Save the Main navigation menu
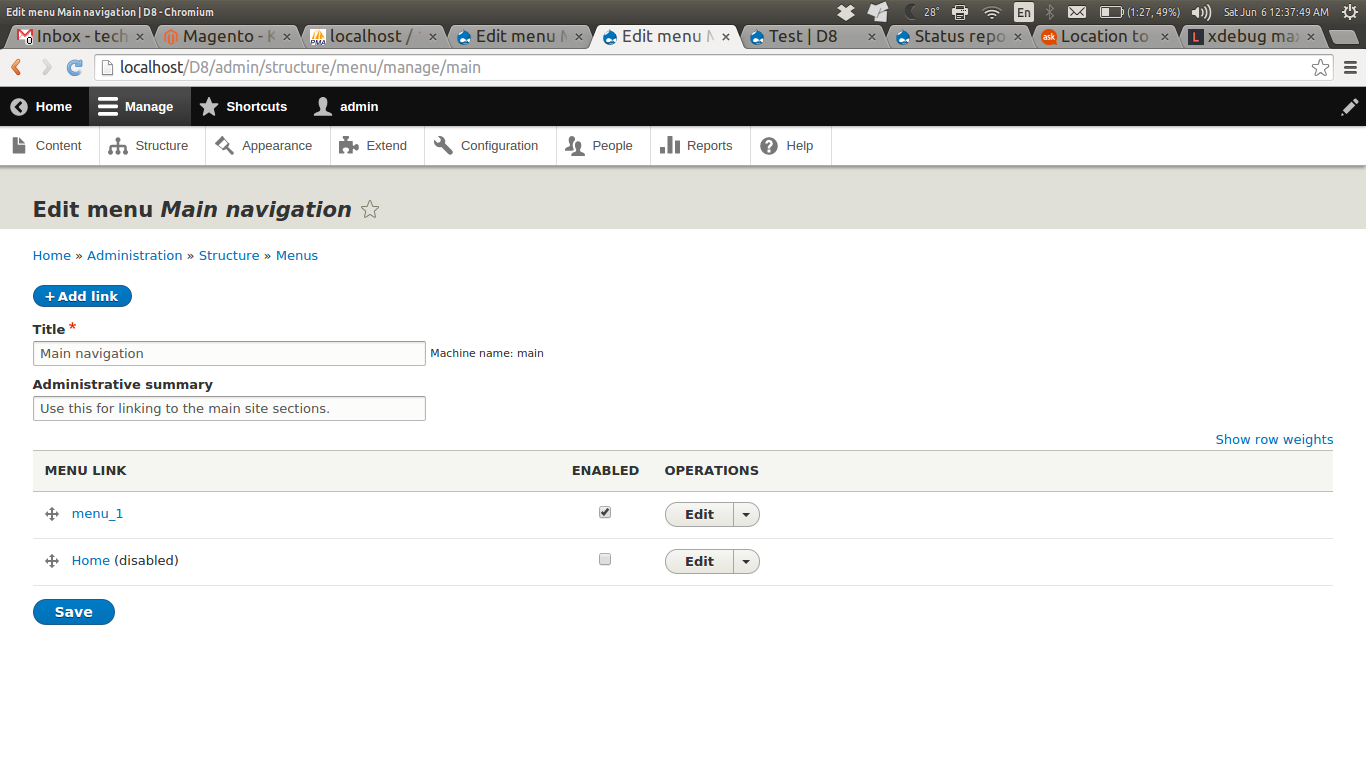 click(x=73, y=611)
